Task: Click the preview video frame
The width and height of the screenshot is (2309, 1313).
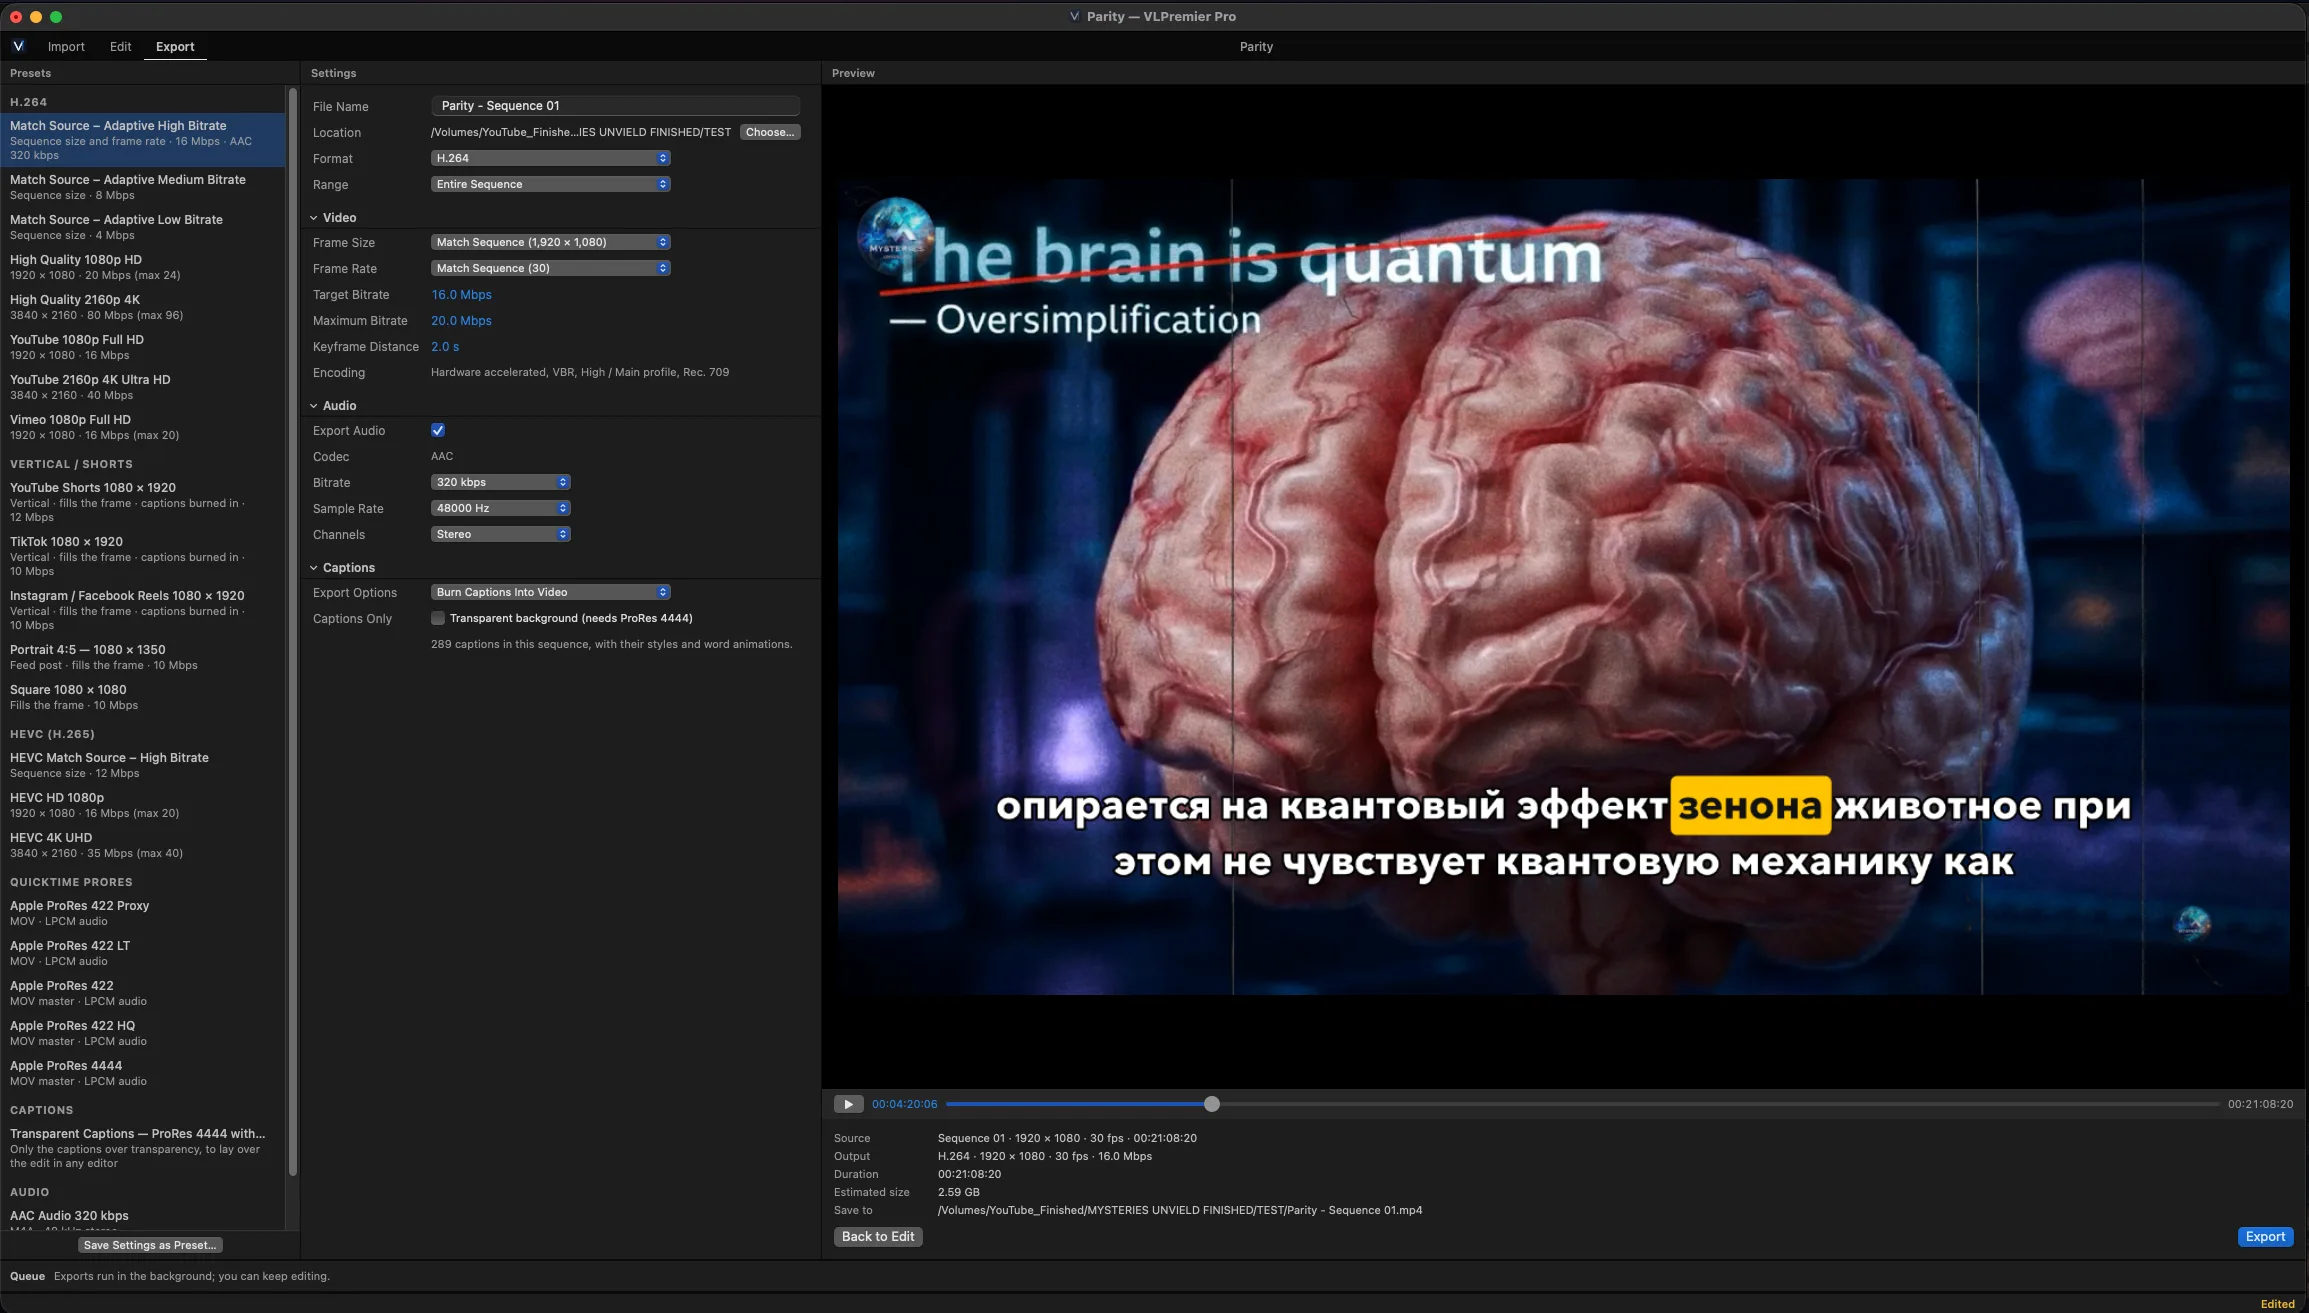Action: coord(1563,587)
